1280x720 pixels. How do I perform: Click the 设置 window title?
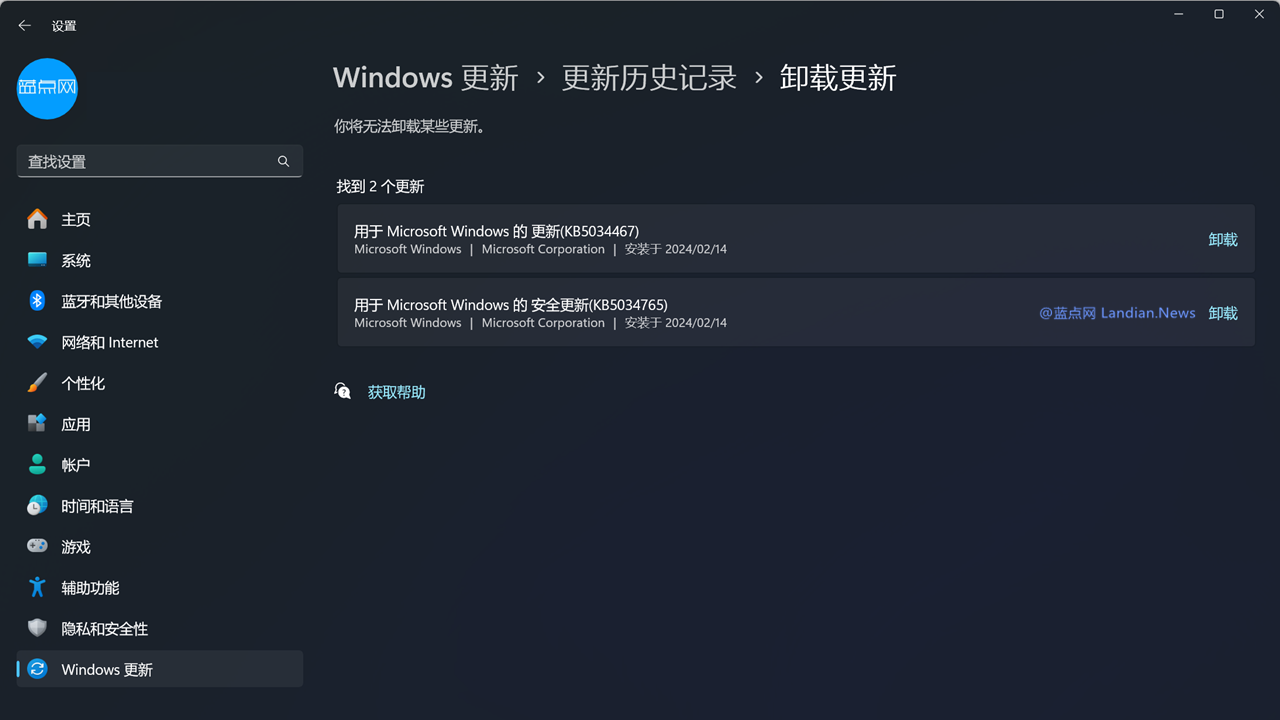pos(64,26)
